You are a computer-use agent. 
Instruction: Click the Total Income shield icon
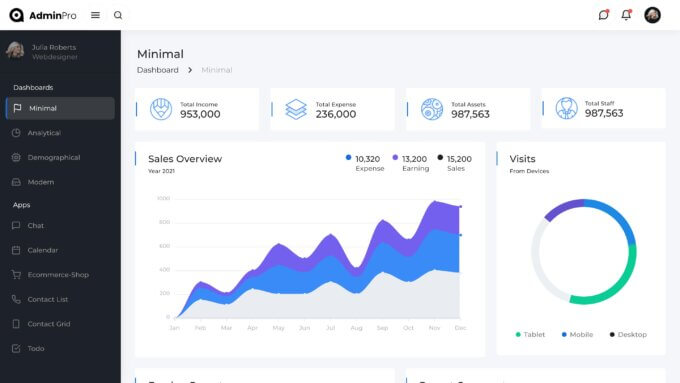pyautogui.click(x=161, y=109)
